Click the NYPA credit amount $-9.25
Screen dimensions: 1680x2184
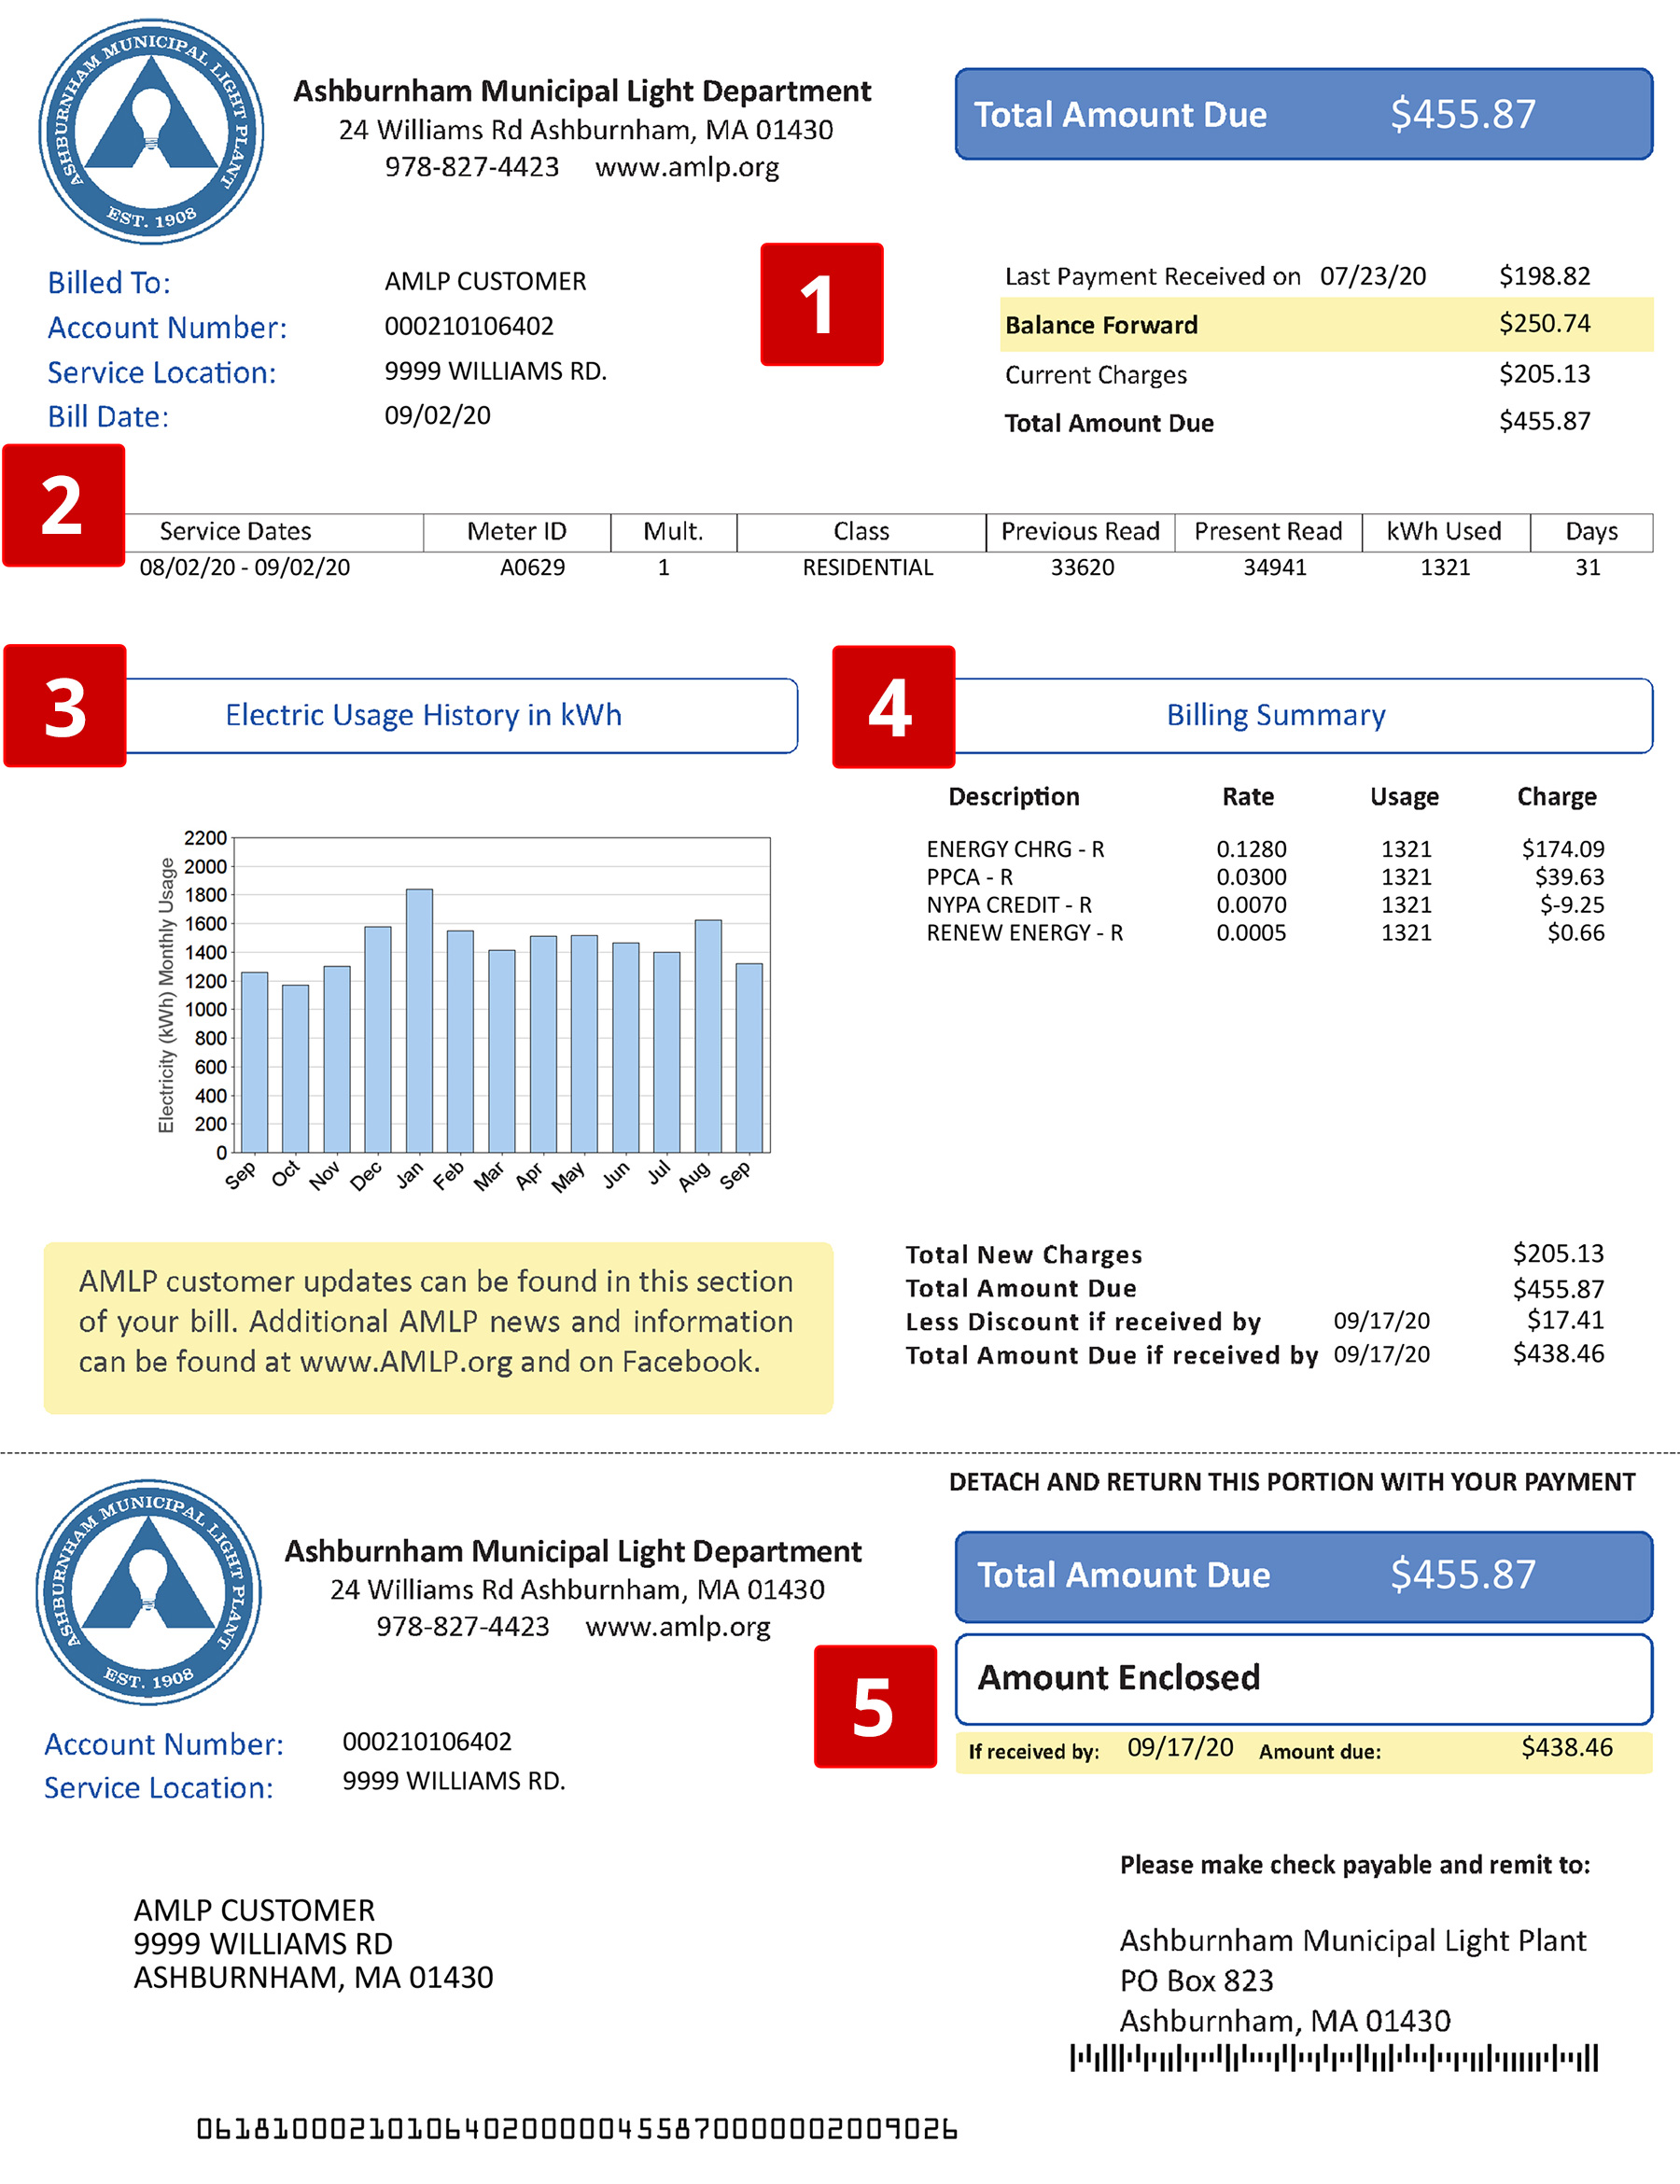click(1572, 905)
